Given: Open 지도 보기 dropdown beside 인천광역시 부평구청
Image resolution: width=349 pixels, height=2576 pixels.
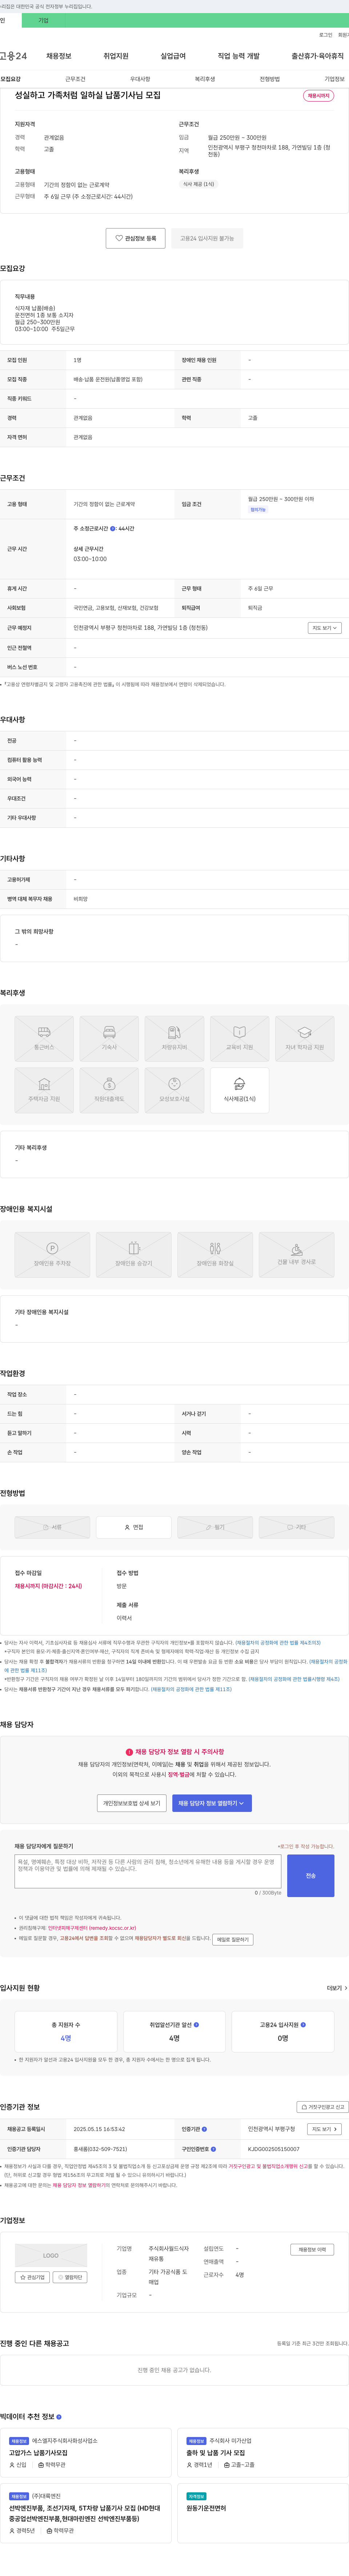Looking at the screenshot, I should [324, 2129].
